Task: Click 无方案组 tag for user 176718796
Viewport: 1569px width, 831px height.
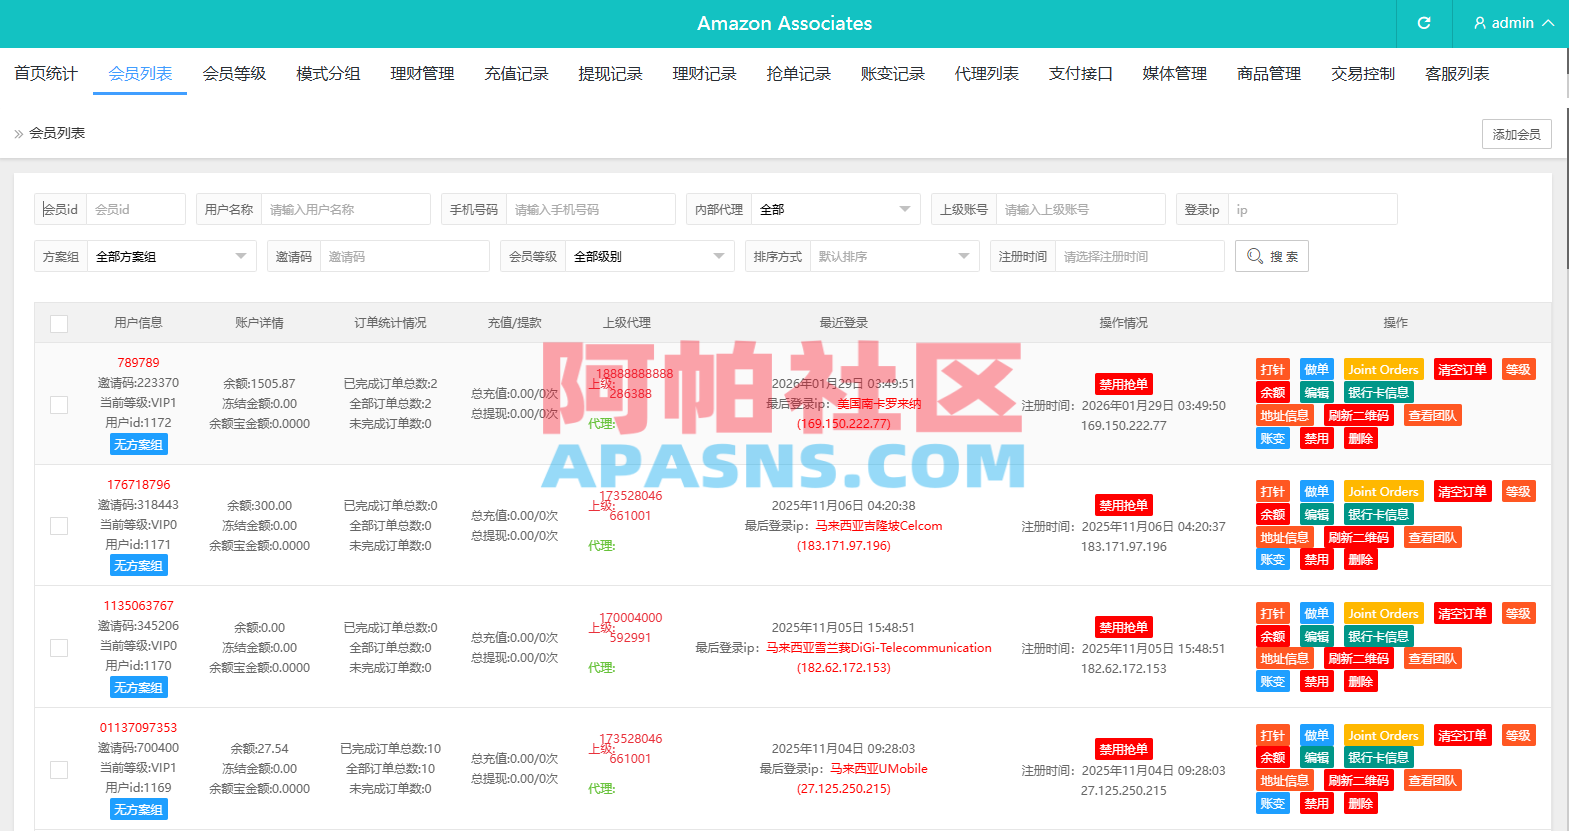Action: tap(138, 565)
